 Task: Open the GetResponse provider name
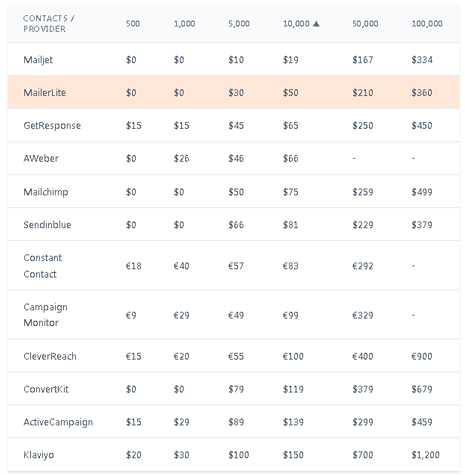(52, 126)
